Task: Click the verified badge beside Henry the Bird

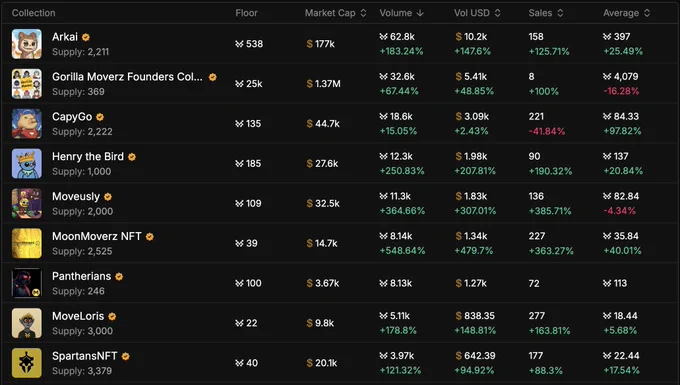Action: point(132,157)
